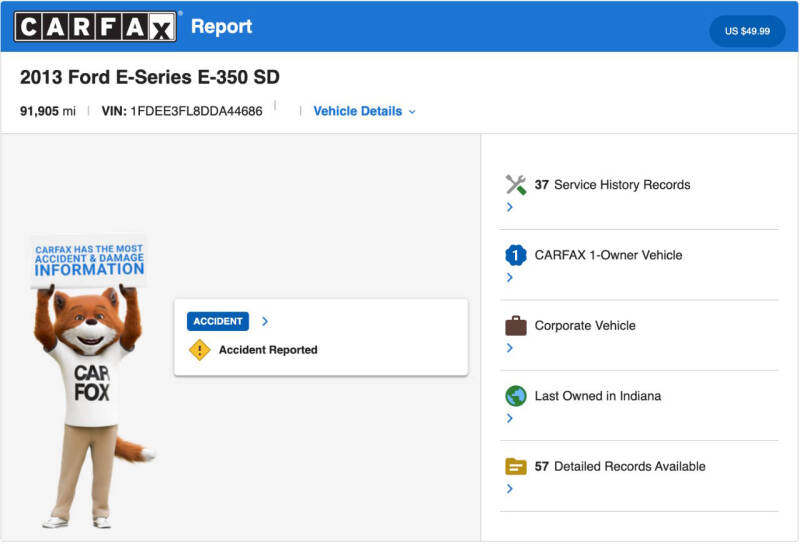Expand chevron under Detailed Records Available

[510, 488]
